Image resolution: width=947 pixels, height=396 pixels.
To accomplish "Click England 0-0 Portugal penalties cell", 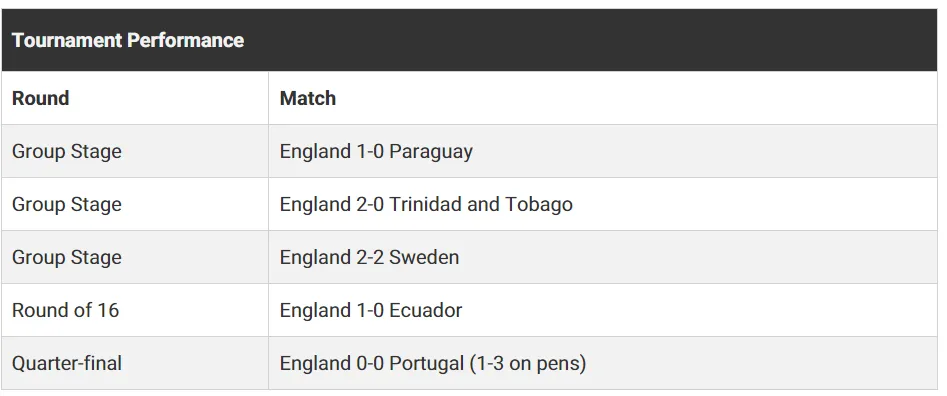I will (603, 363).
